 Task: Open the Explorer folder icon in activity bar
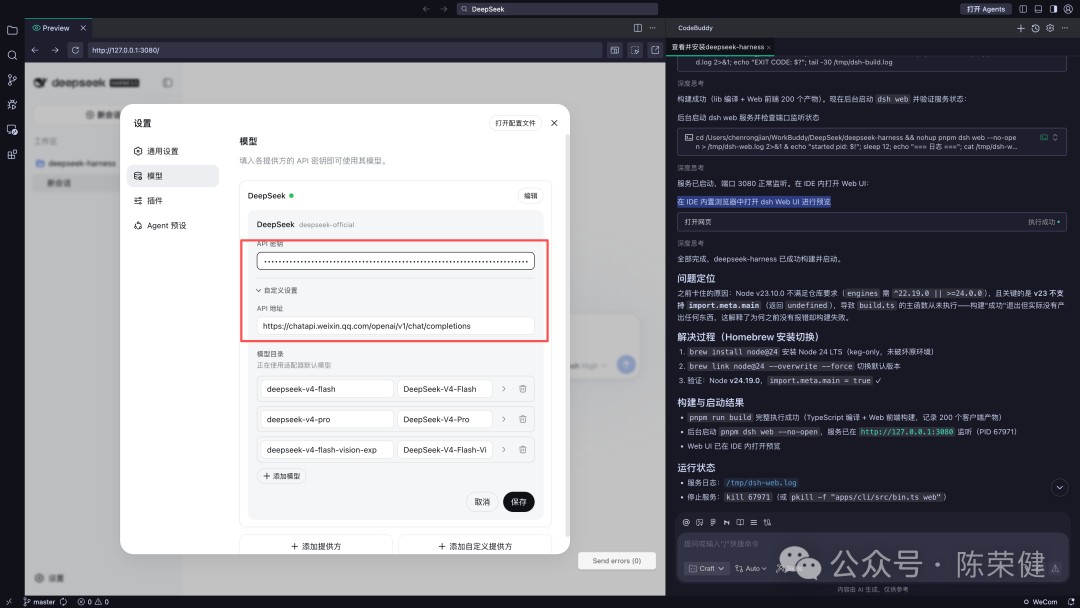click(12, 30)
